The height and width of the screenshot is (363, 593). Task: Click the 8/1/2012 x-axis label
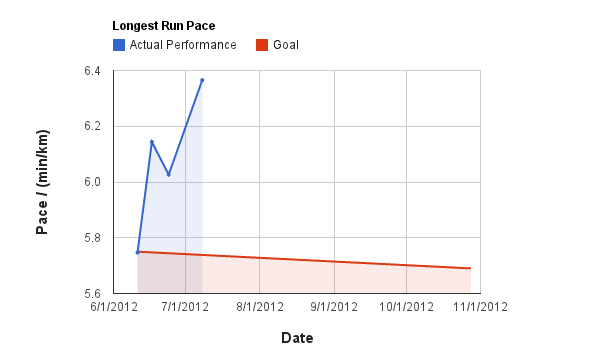tap(260, 307)
